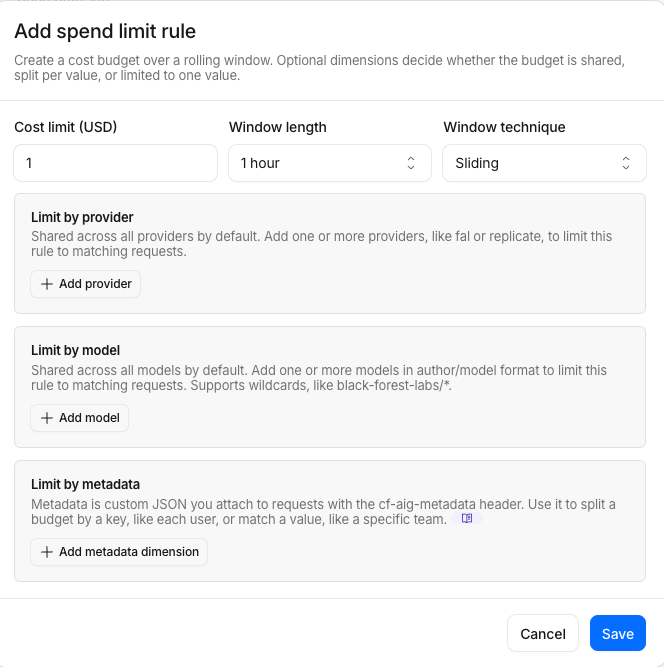664x667 pixels.
Task: Click the Window length label
Action: [278, 127]
